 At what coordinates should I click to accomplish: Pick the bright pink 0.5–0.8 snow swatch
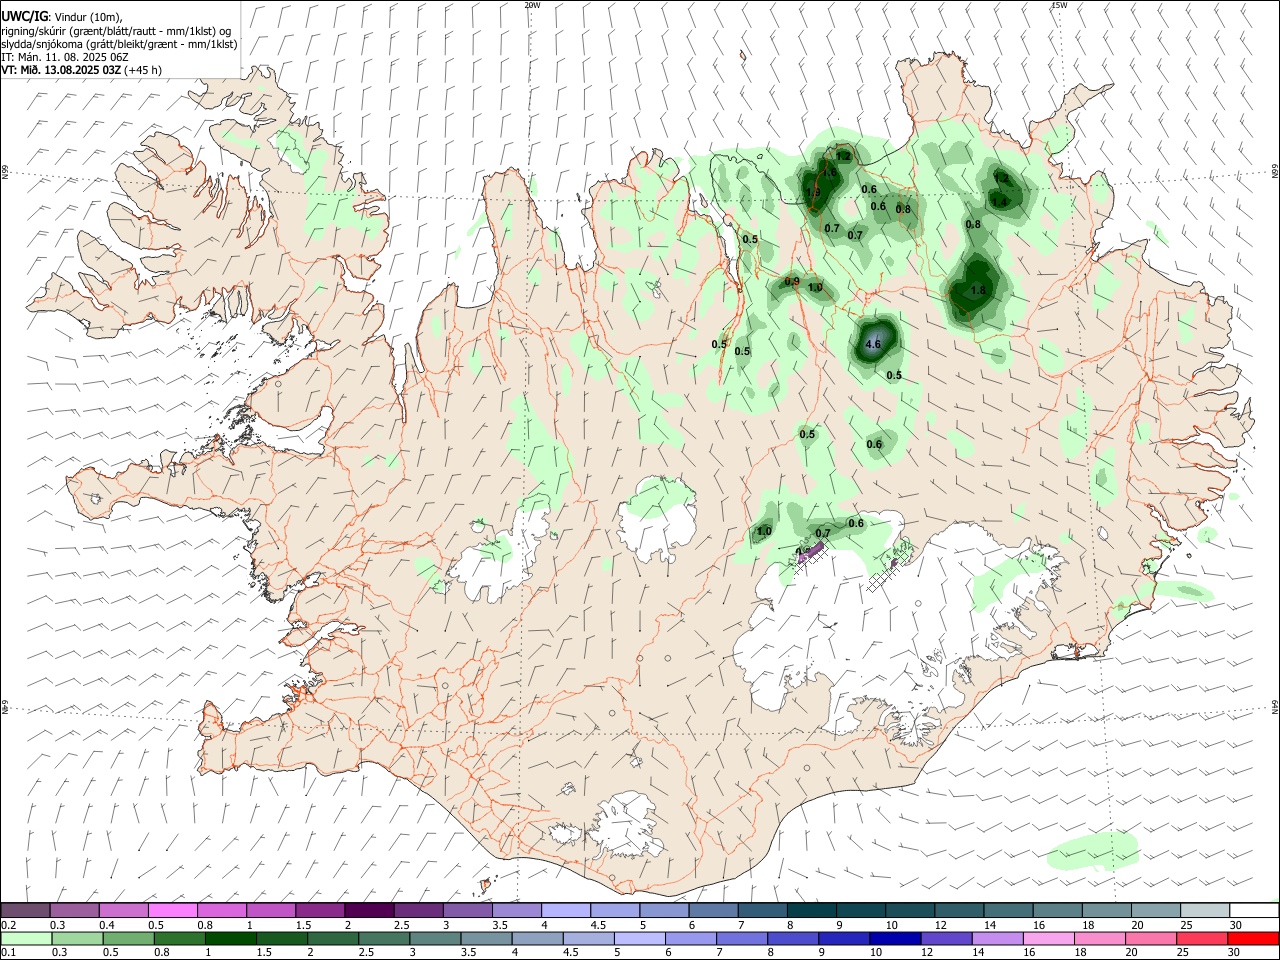coord(172,911)
